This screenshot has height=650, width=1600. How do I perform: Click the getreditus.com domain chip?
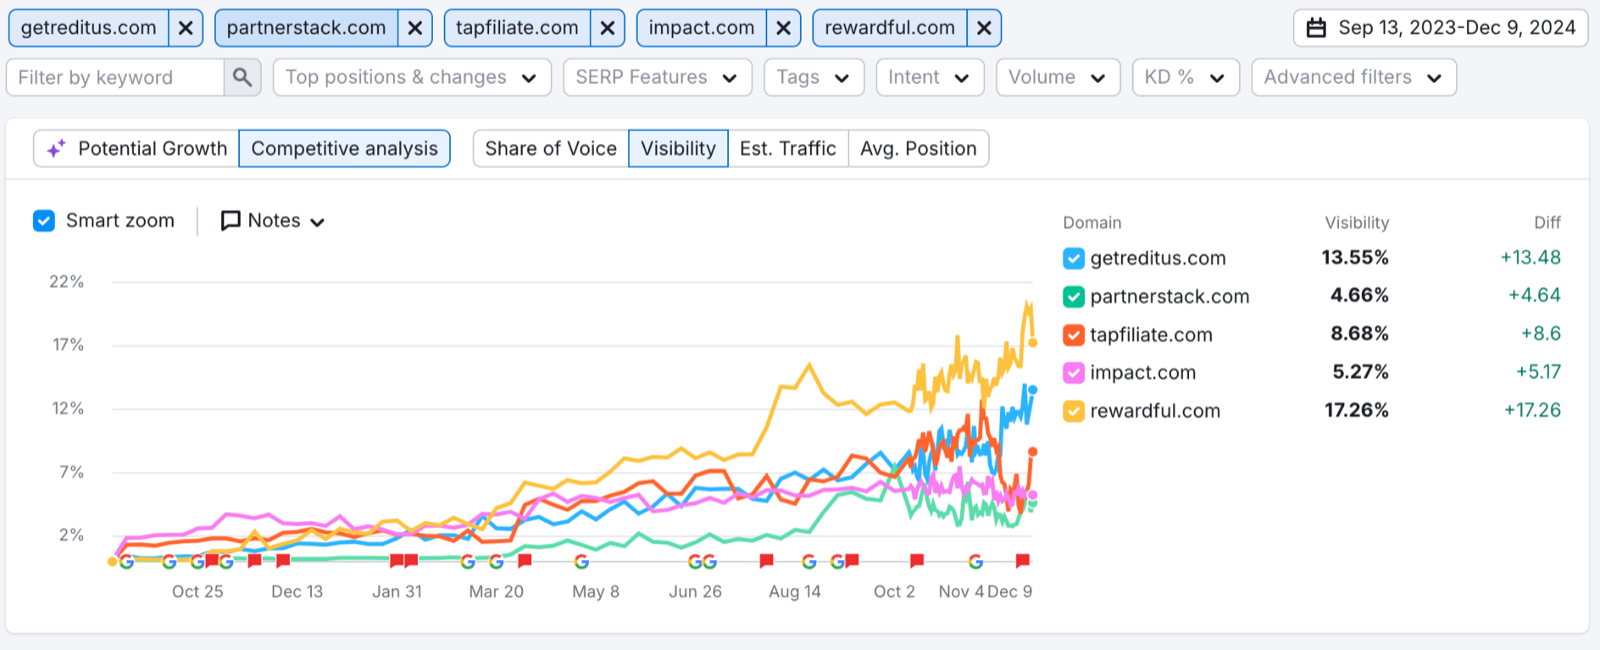pos(89,28)
